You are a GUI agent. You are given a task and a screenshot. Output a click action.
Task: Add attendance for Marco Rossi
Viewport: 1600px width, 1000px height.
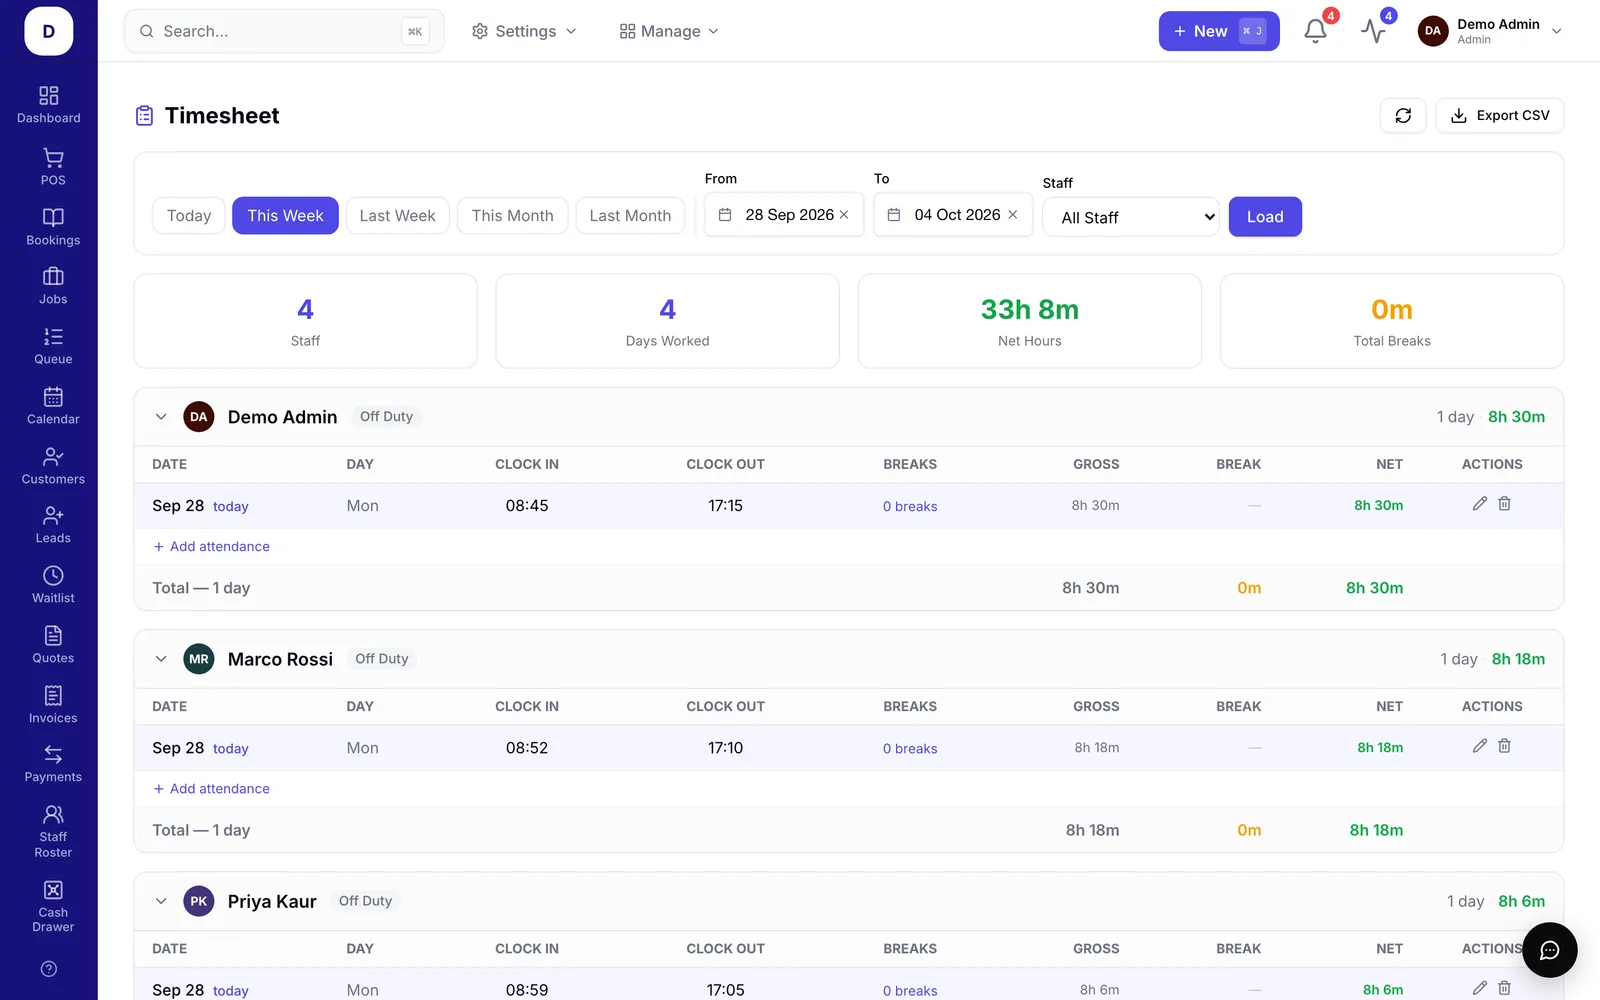tap(212, 789)
